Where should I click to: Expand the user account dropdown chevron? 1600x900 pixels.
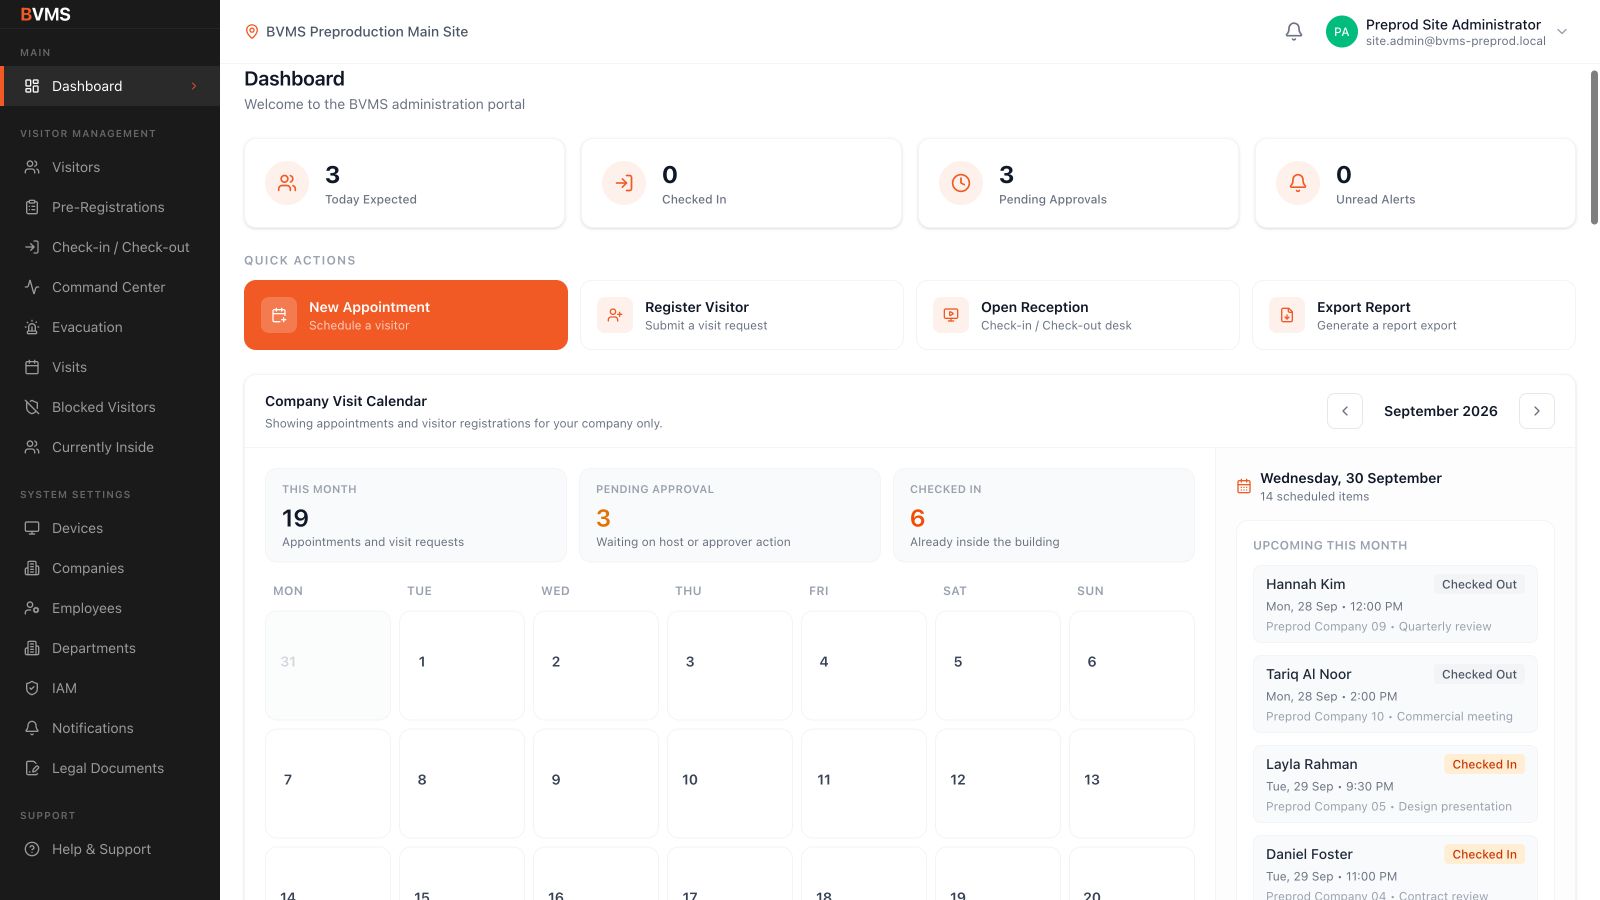click(1562, 32)
